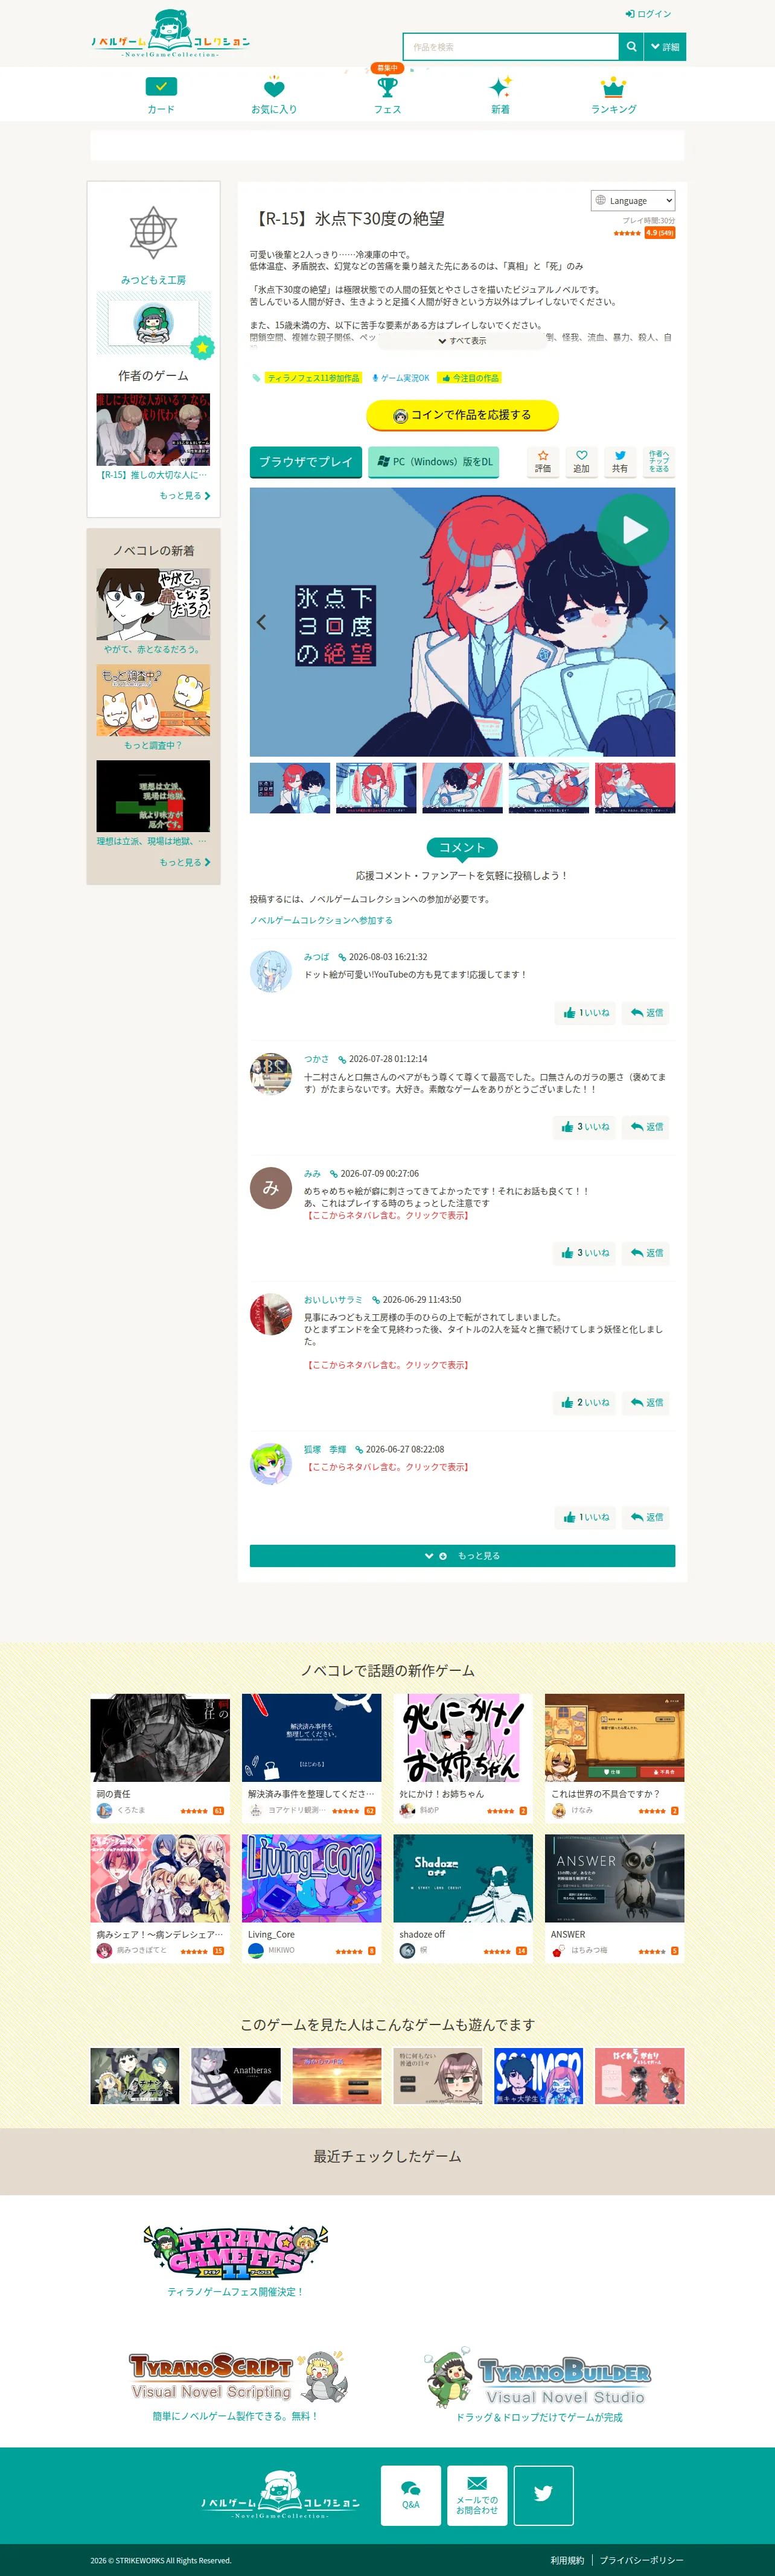Expand more comments with もっと見る bar
This screenshot has width=775, height=2576.
pyautogui.click(x=462, y=1556)
